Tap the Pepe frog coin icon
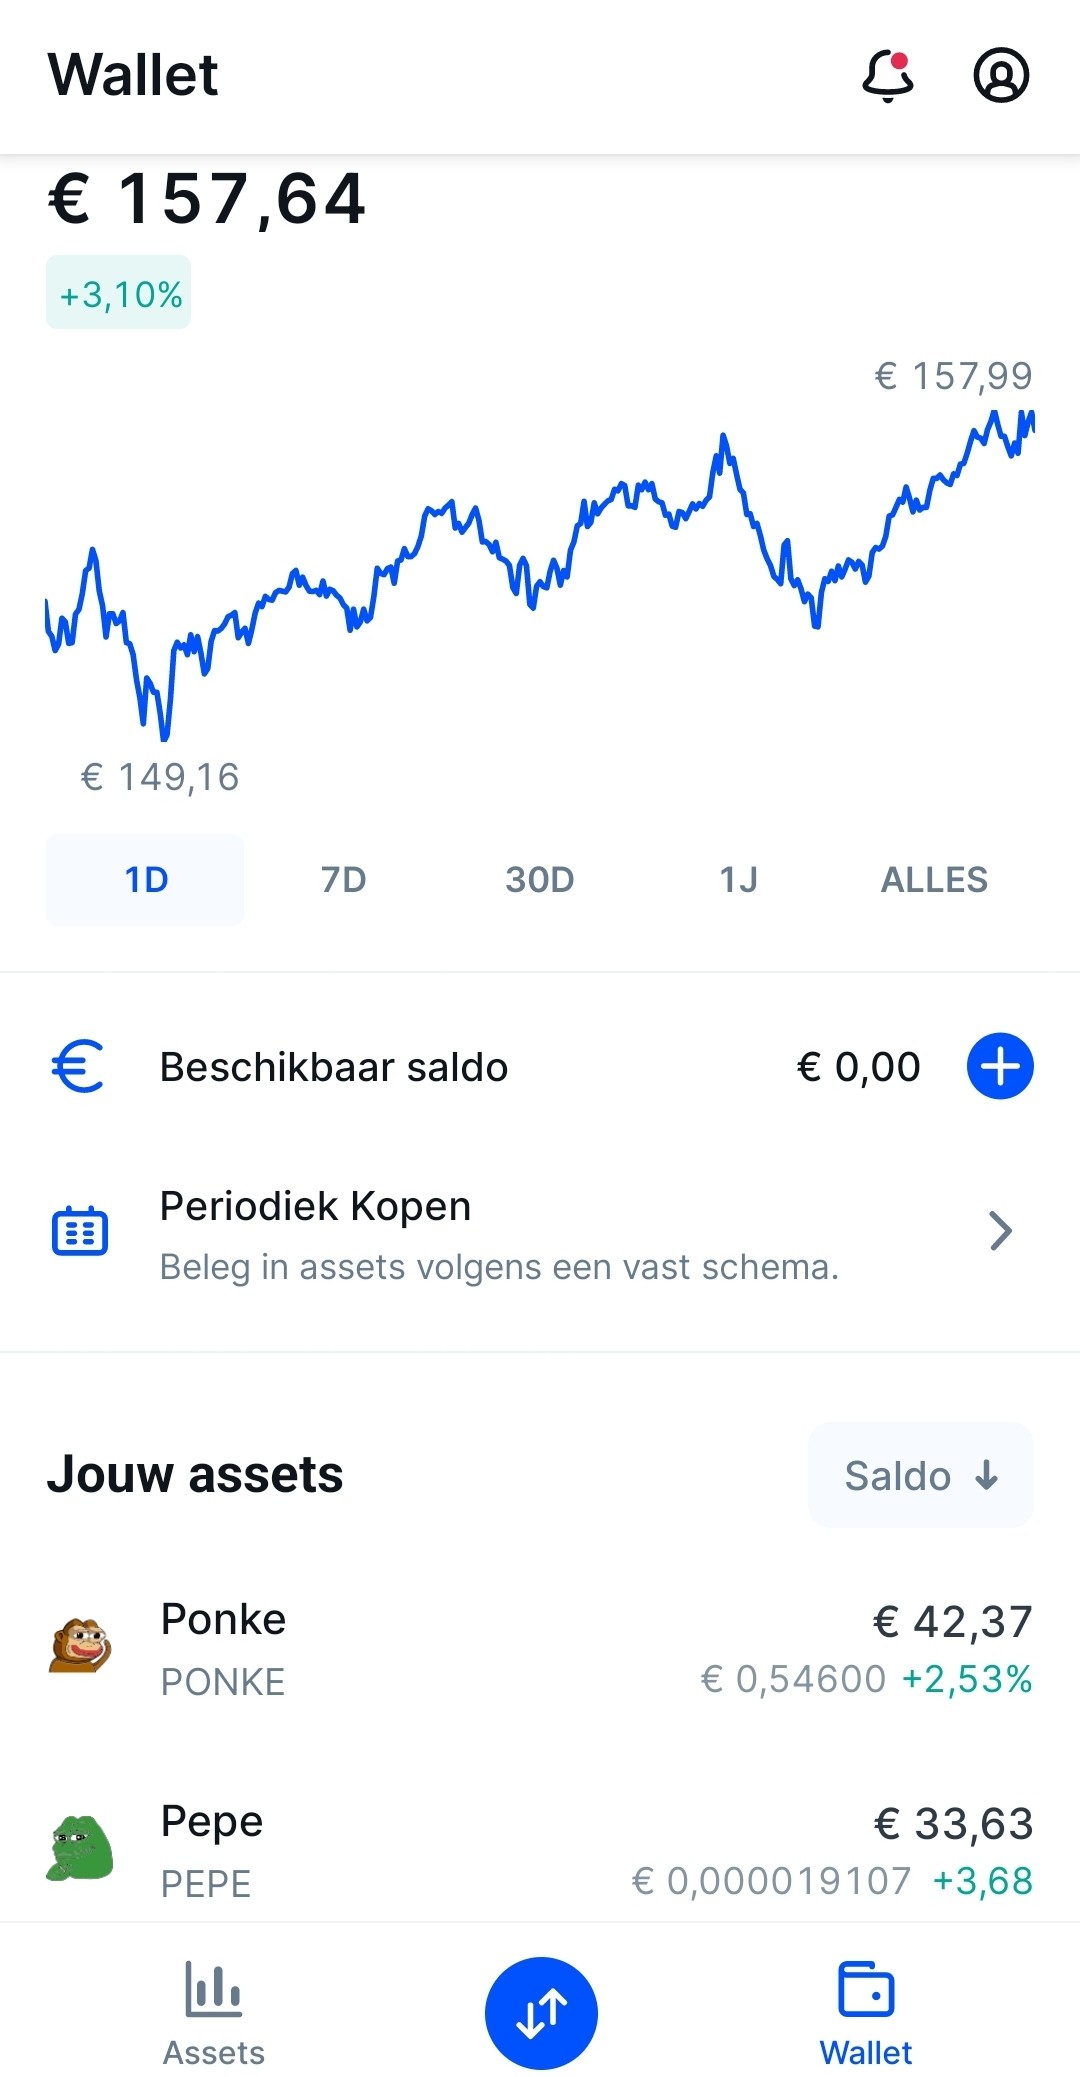Screen dimensions: 1080x2077 [80, 1848]
